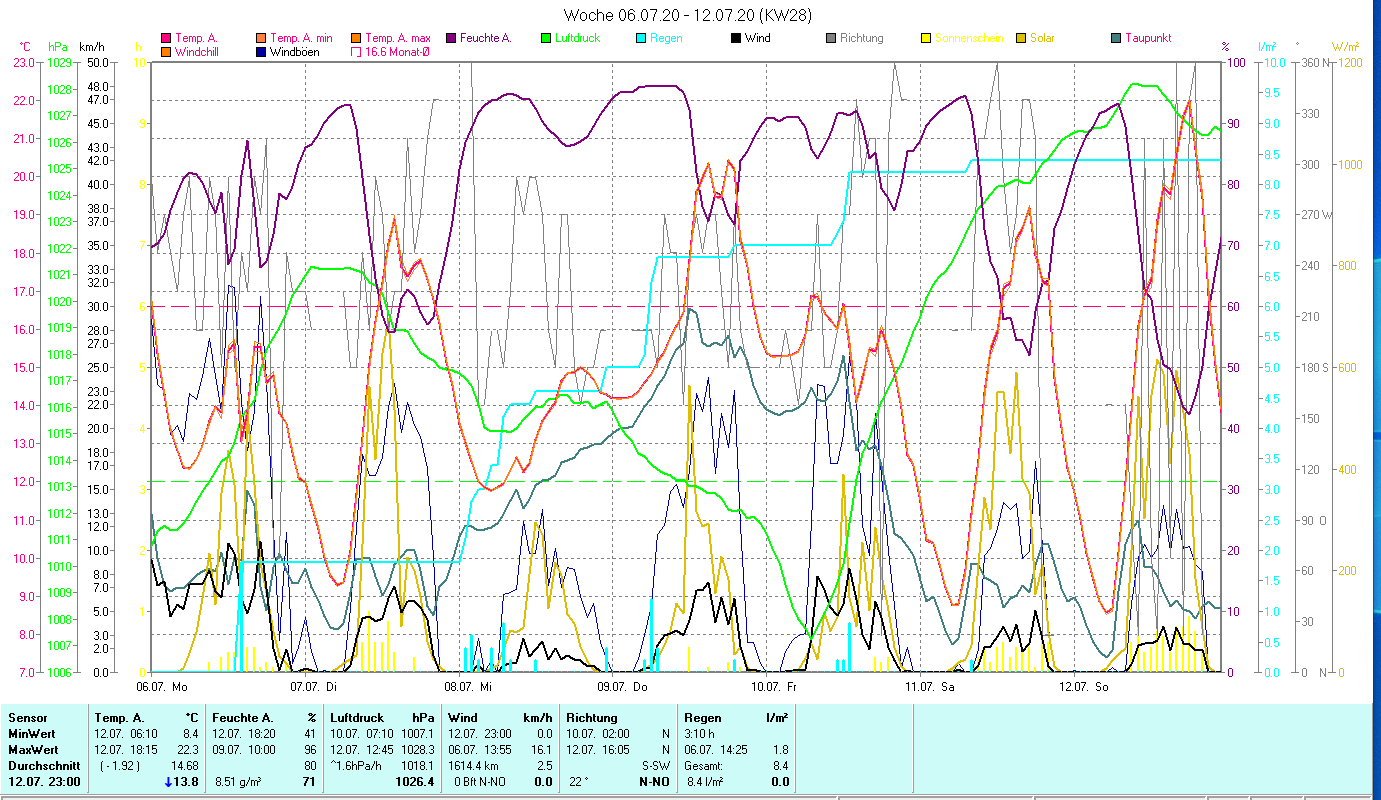
Task: Click the black Wind legend swatch
Action: pos(735,38)
